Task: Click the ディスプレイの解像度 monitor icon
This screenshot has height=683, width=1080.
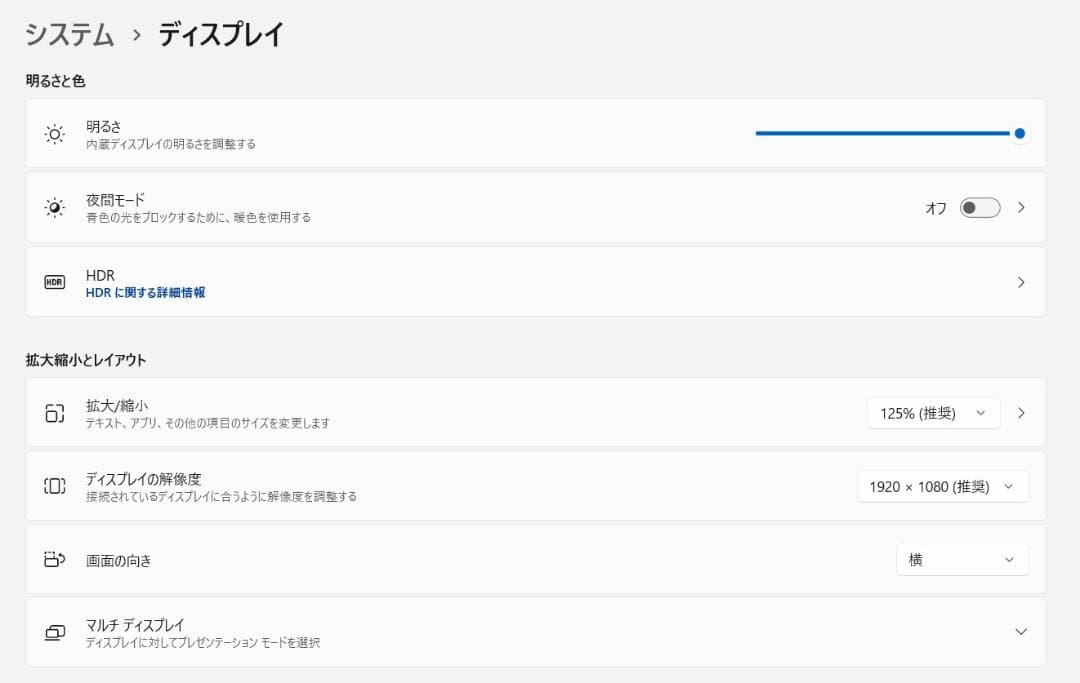Action: tap(55, 486)
